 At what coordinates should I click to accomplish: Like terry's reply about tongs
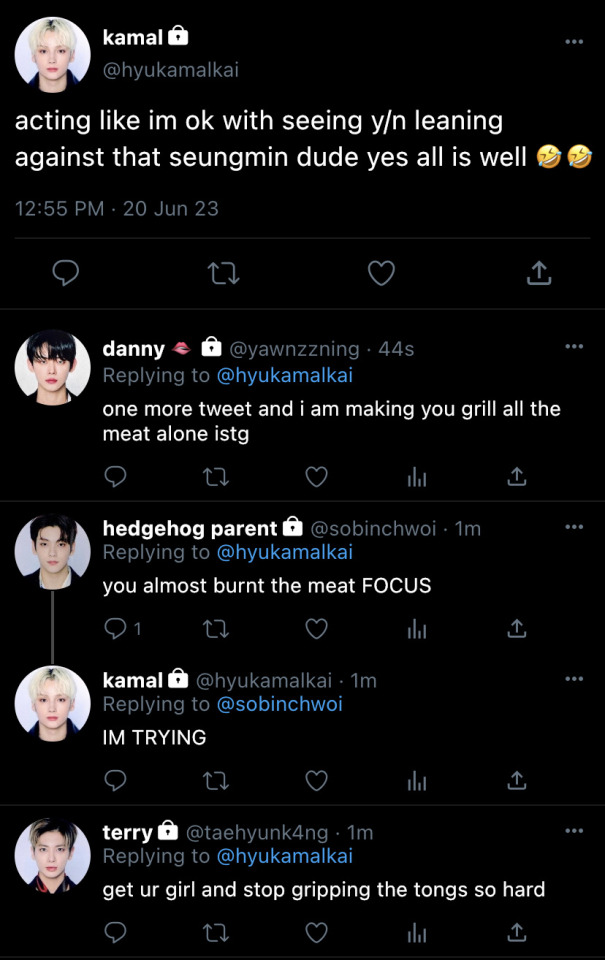[317, 932]
